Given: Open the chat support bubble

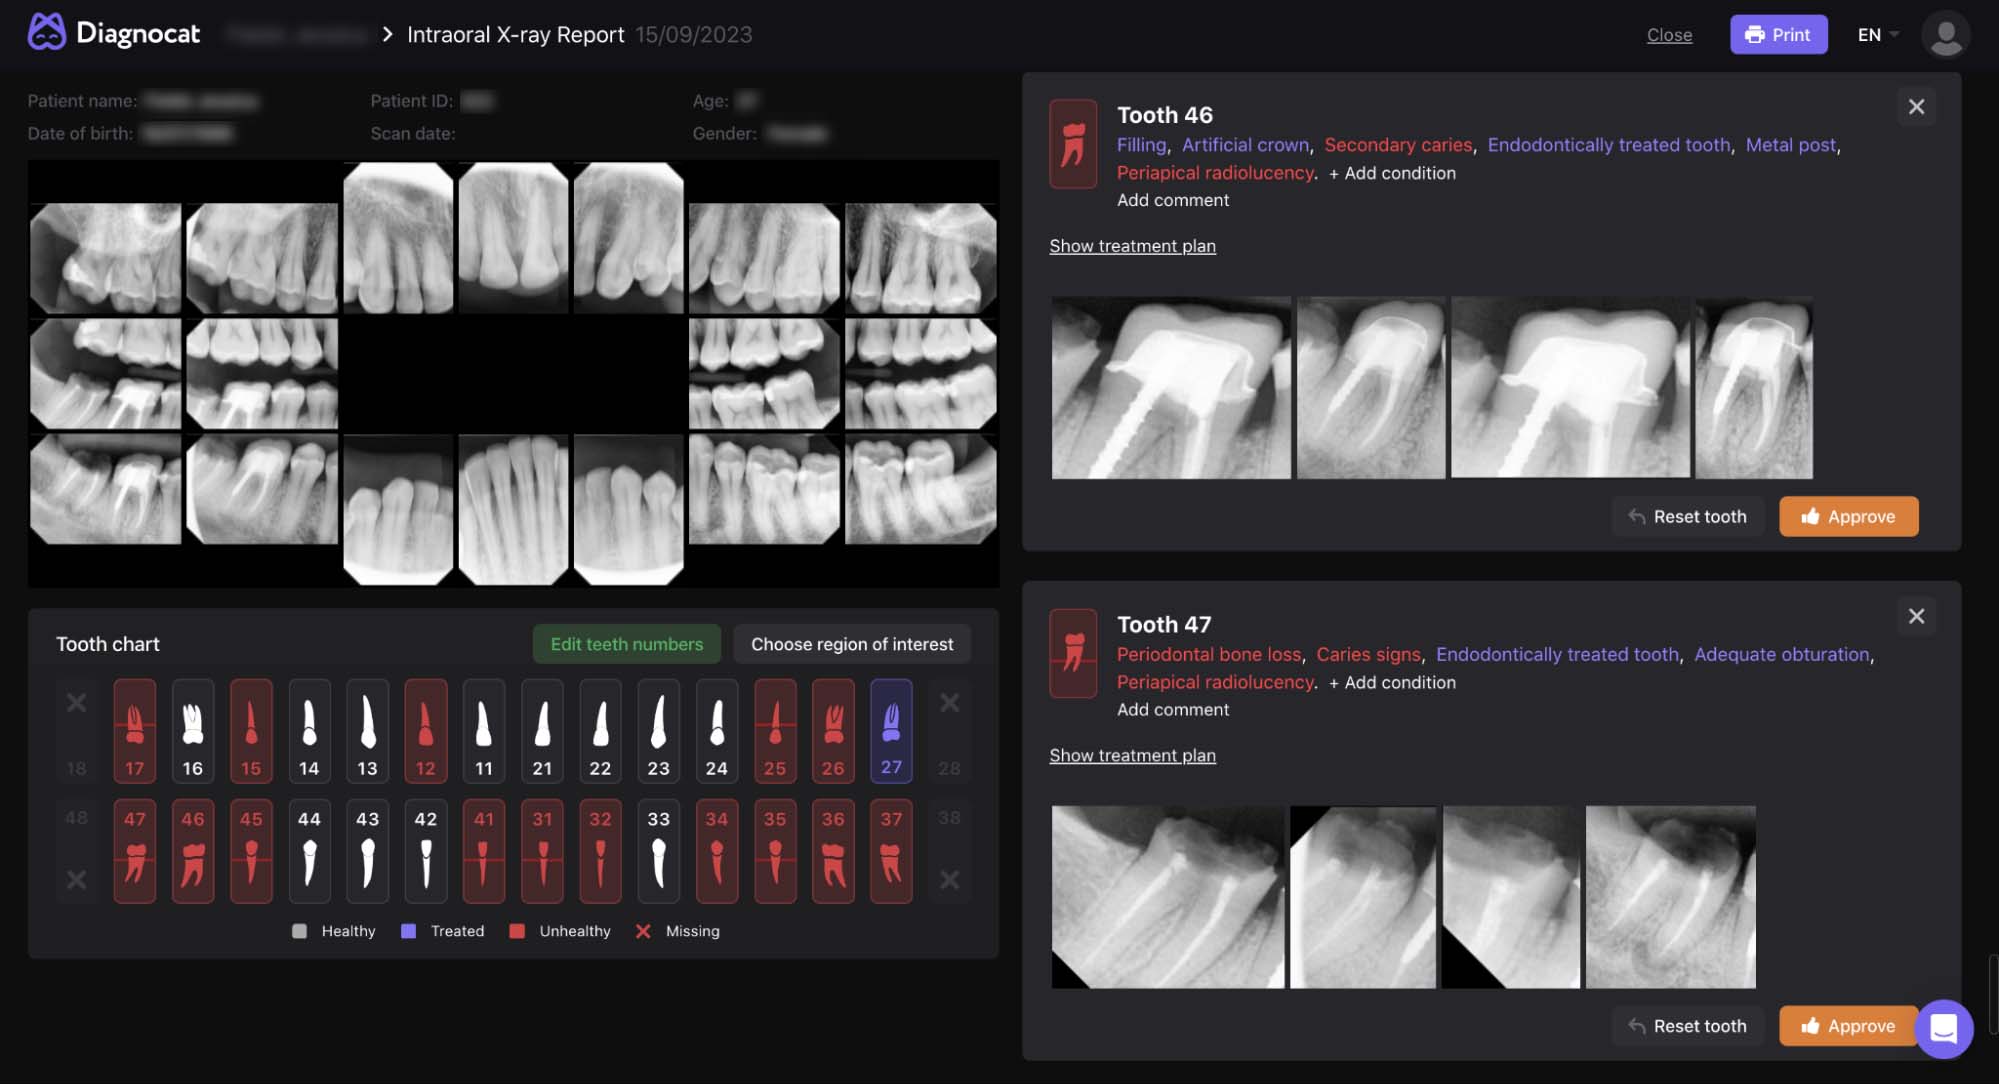Looking at the screenshot, I should (x=1943, y=1028).
